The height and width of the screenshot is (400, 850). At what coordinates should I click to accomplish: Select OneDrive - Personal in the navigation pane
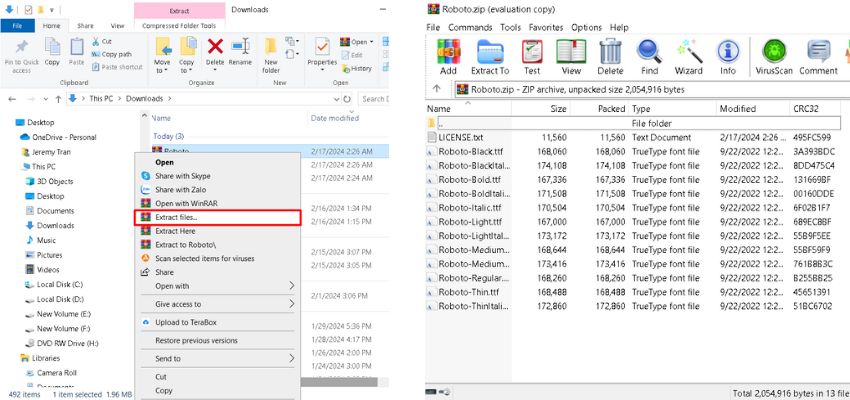tap(64, 137)
